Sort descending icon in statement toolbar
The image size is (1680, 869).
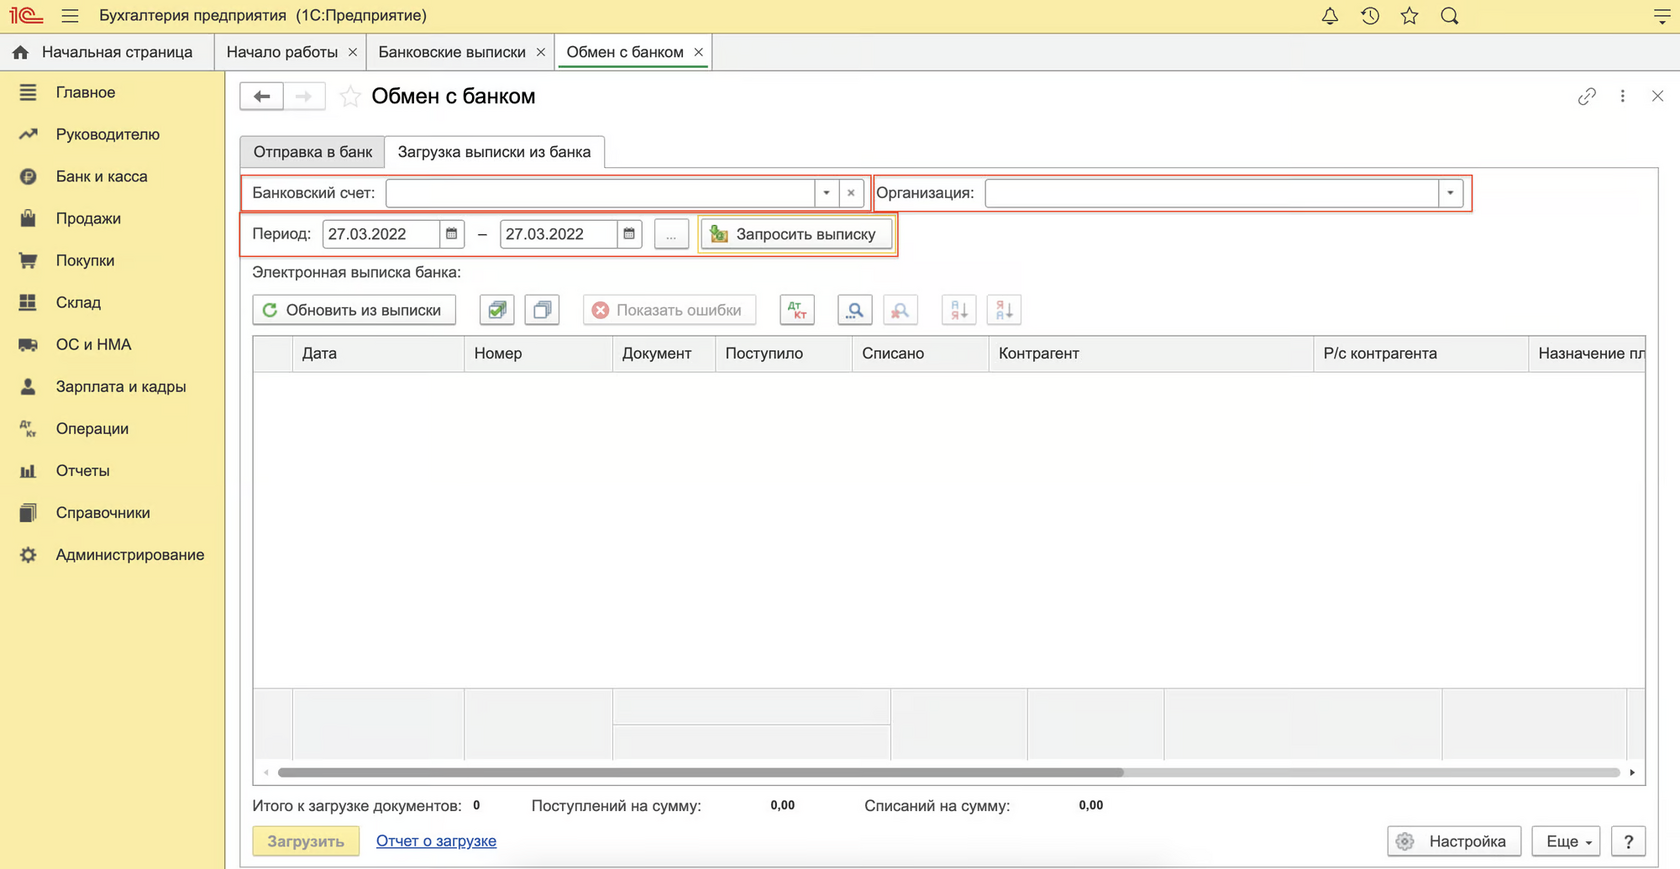tap(1003, 310)
